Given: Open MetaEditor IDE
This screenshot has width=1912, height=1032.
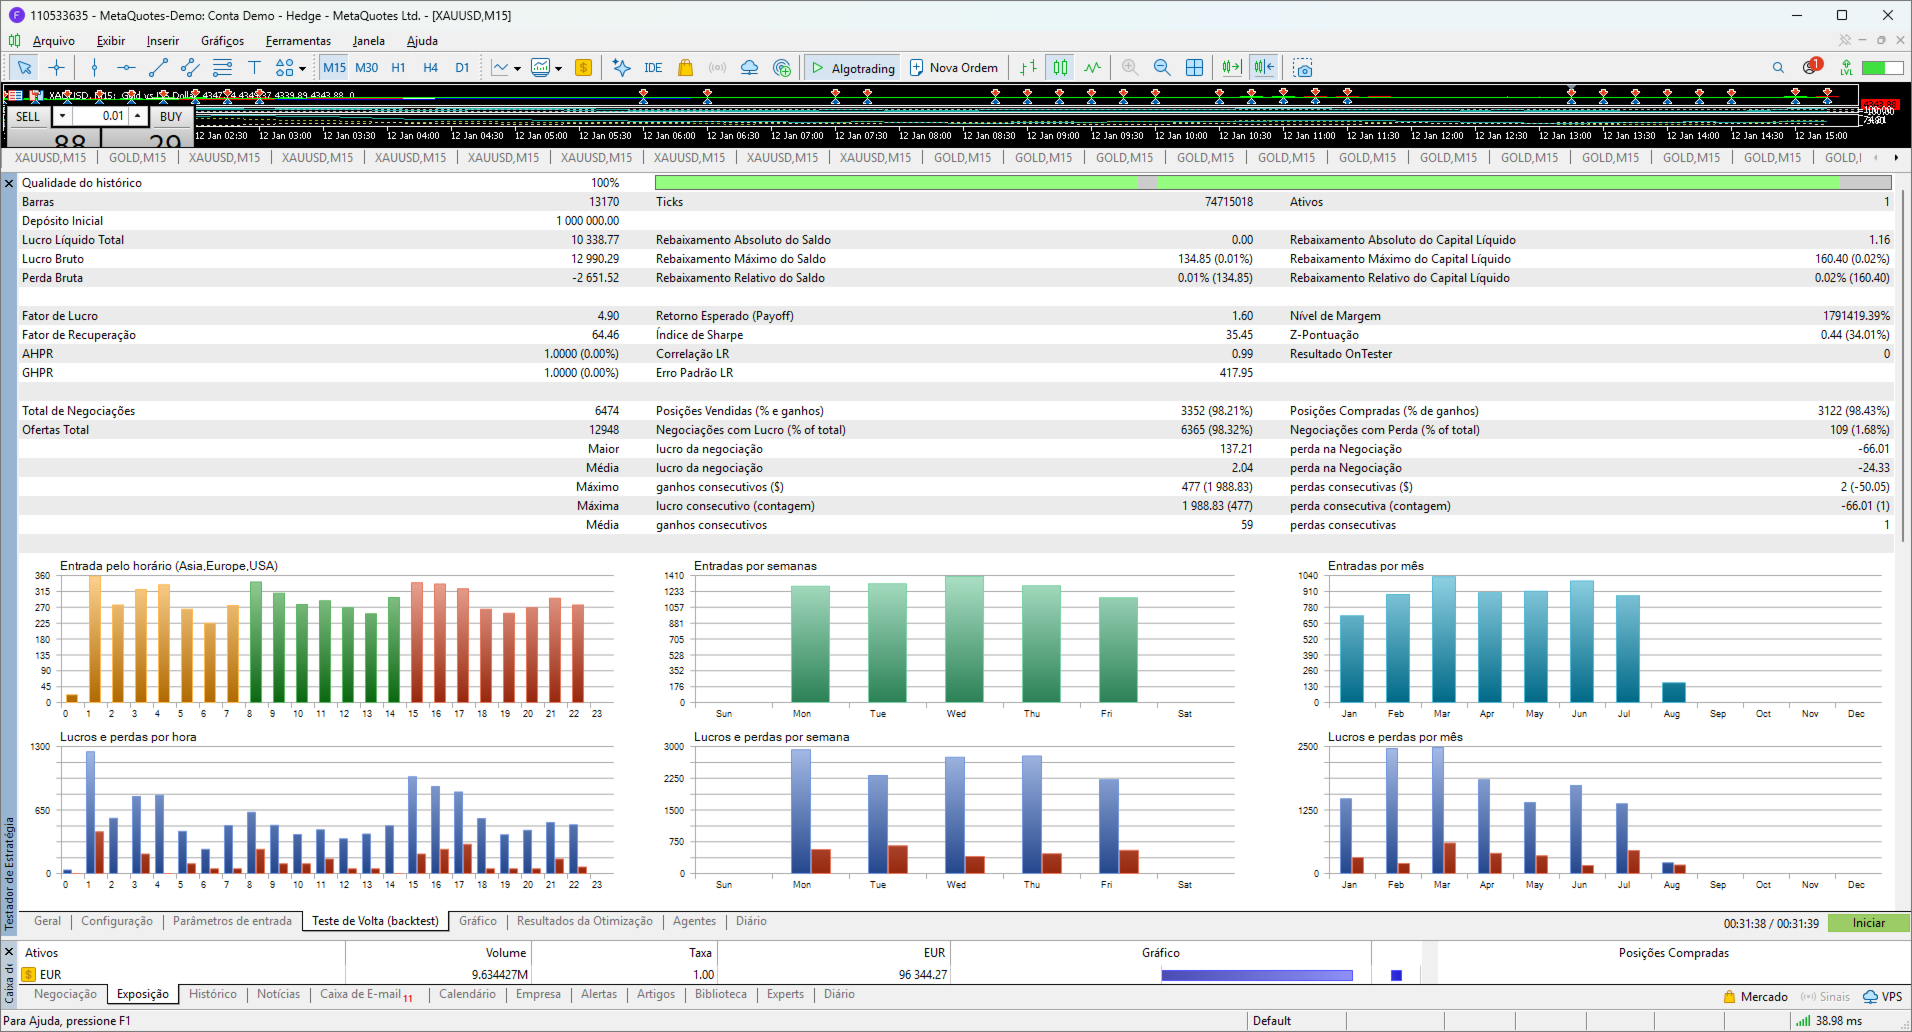Looking at the screenshot, I should point(653,68).
